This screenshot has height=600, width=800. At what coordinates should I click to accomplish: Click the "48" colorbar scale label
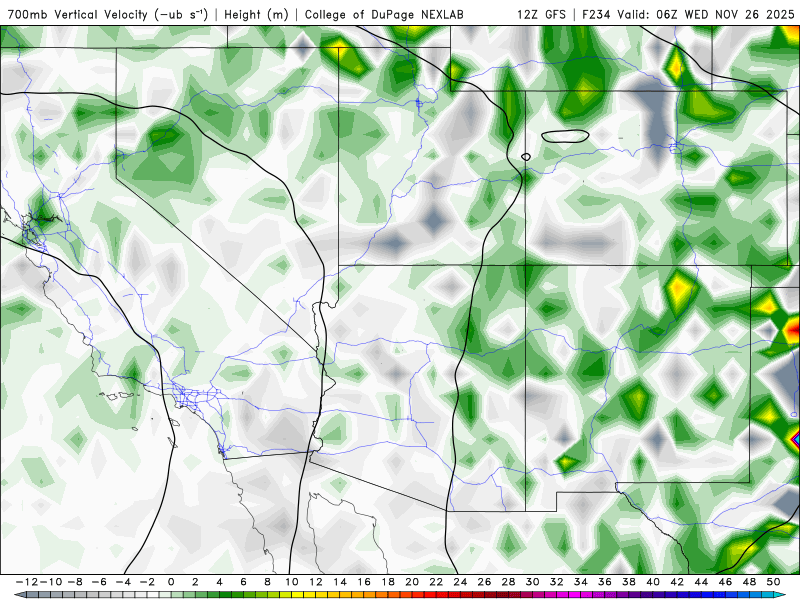click(749, 582)
